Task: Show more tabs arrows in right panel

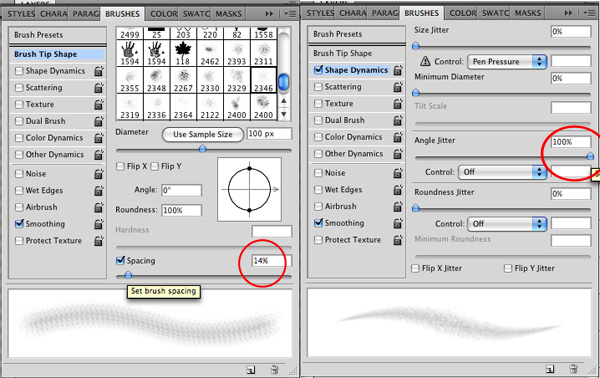Action: (x=568, y=13)
